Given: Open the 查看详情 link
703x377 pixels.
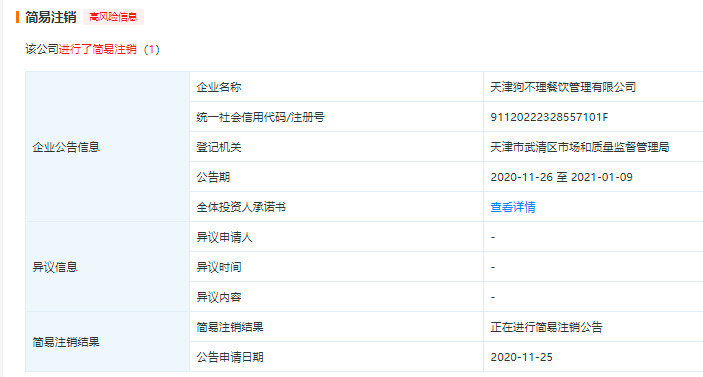Looking at the screenshot, I should click(512, 207).
